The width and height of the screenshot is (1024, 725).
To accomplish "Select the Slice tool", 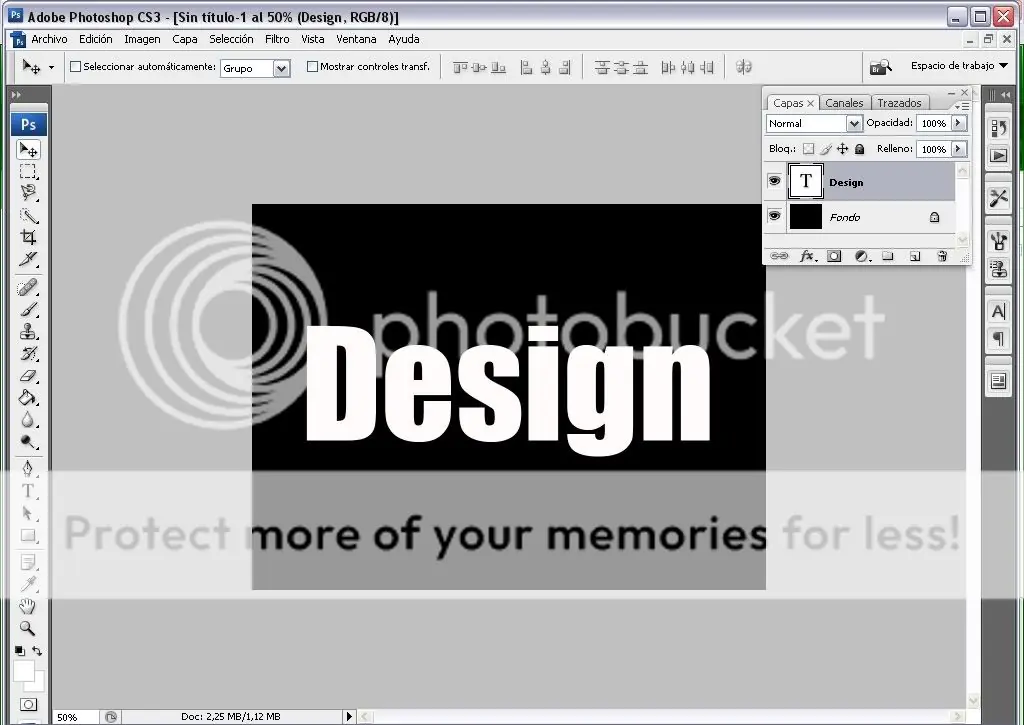I will pyautogui.click(x=28, y=259).
